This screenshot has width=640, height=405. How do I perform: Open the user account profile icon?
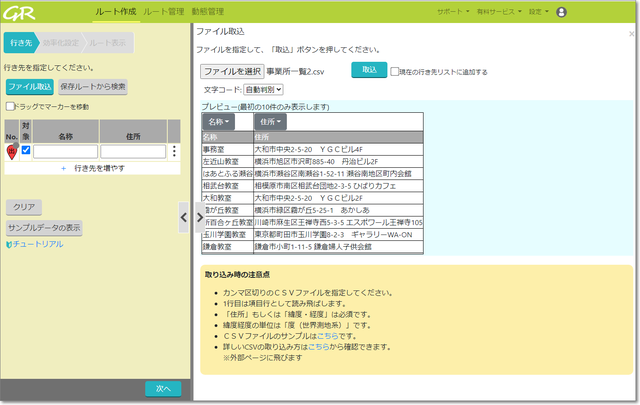(x=589, y=12)
